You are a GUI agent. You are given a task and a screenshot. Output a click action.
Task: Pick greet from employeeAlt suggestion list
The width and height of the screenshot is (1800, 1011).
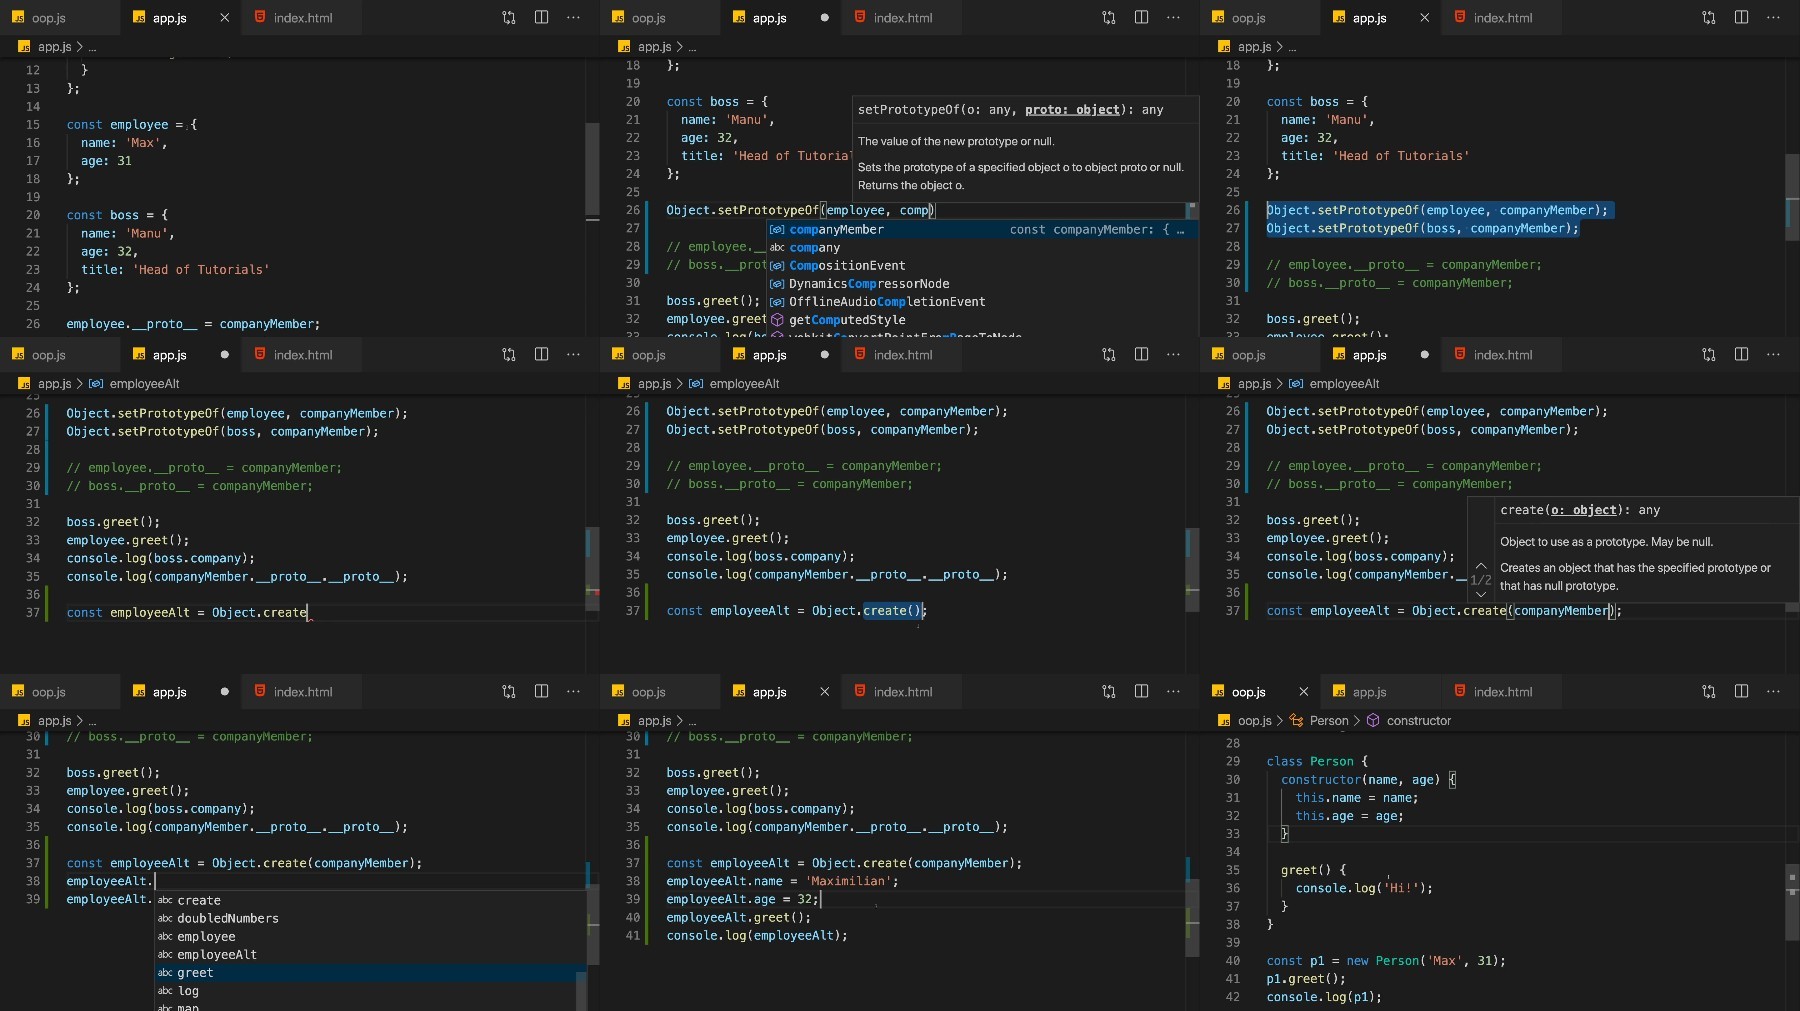370,973
